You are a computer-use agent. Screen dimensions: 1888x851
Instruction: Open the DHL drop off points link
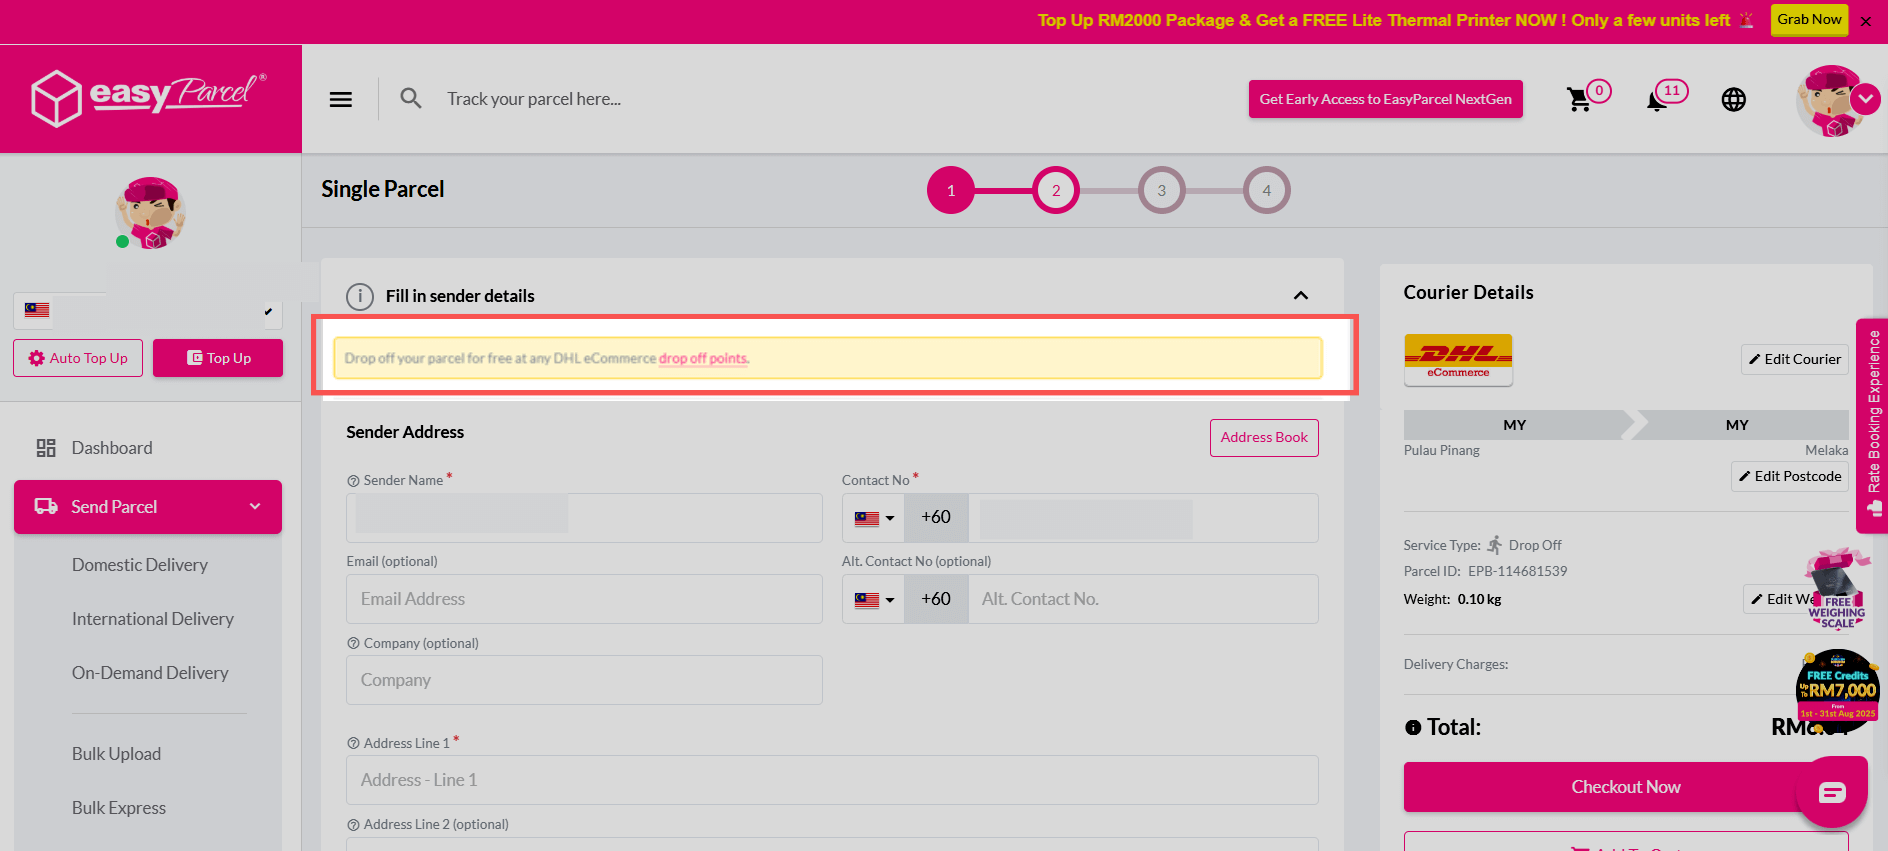(703, 358)
